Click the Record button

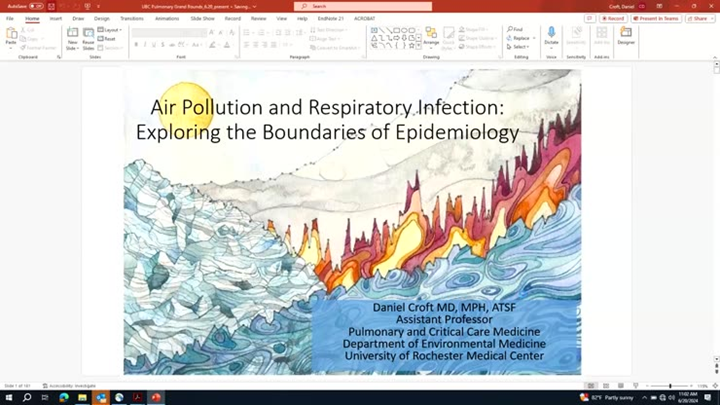click(613, 18)
